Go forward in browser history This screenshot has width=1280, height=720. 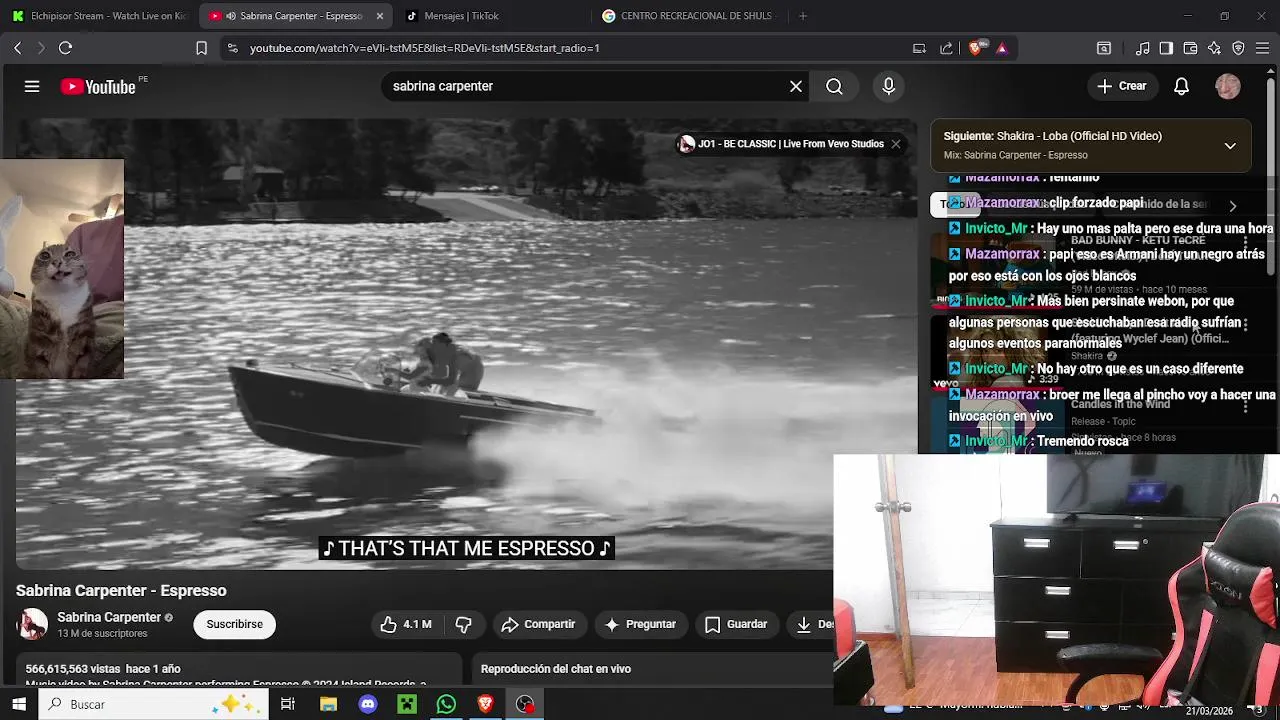click(x=41, y=48)
